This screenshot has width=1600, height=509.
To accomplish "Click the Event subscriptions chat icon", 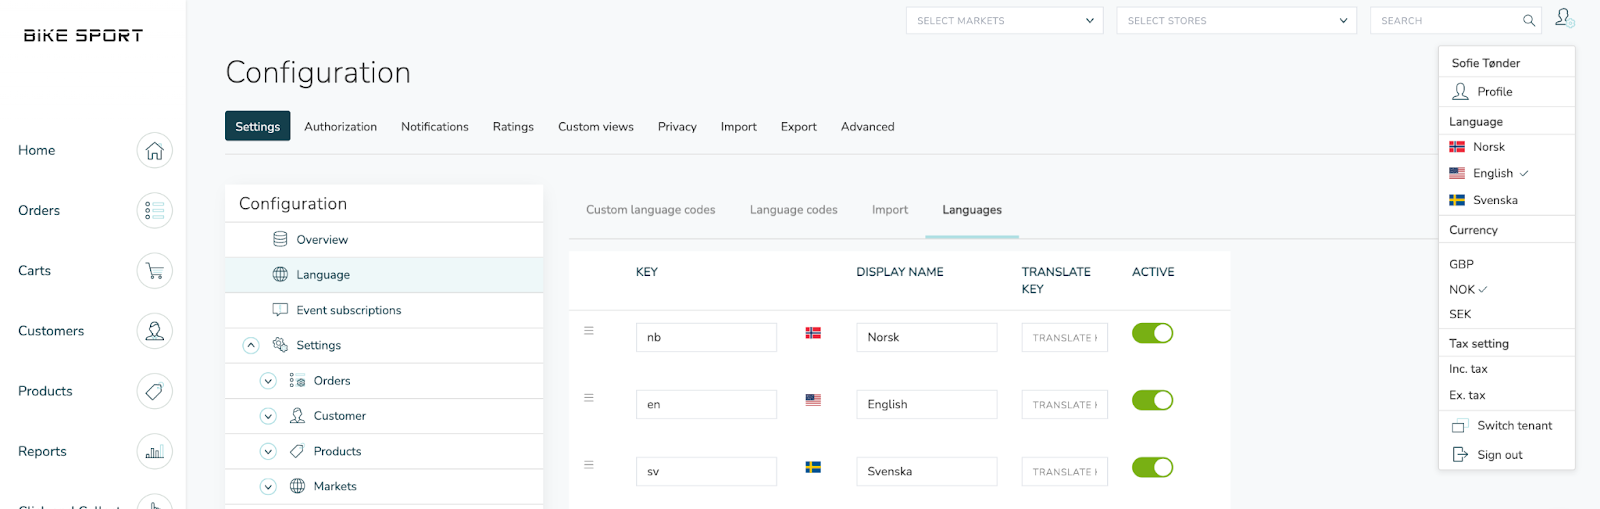I will (x=280, y=310).
